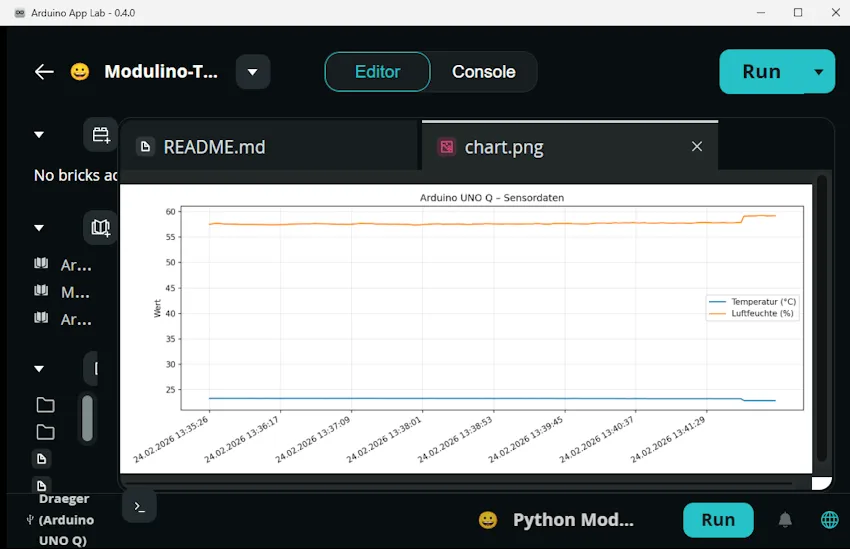Switch to Editor view
This screenshot has height=549, width=850.
coord(377,72)
